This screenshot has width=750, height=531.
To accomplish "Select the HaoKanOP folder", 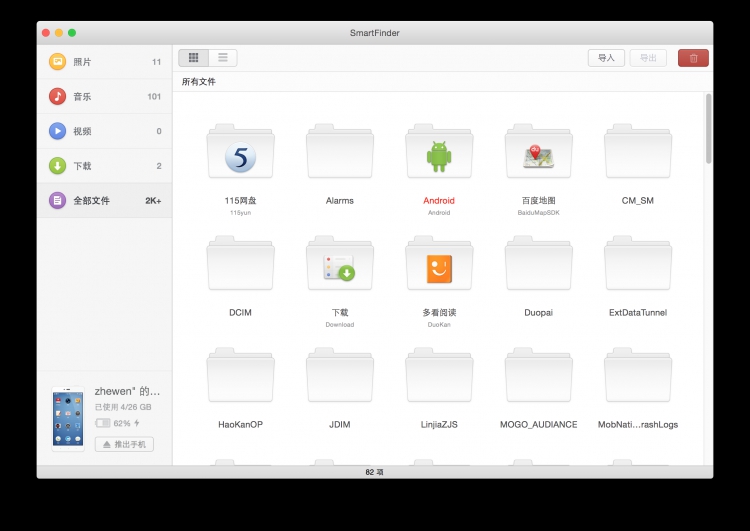I will (240, 375).
